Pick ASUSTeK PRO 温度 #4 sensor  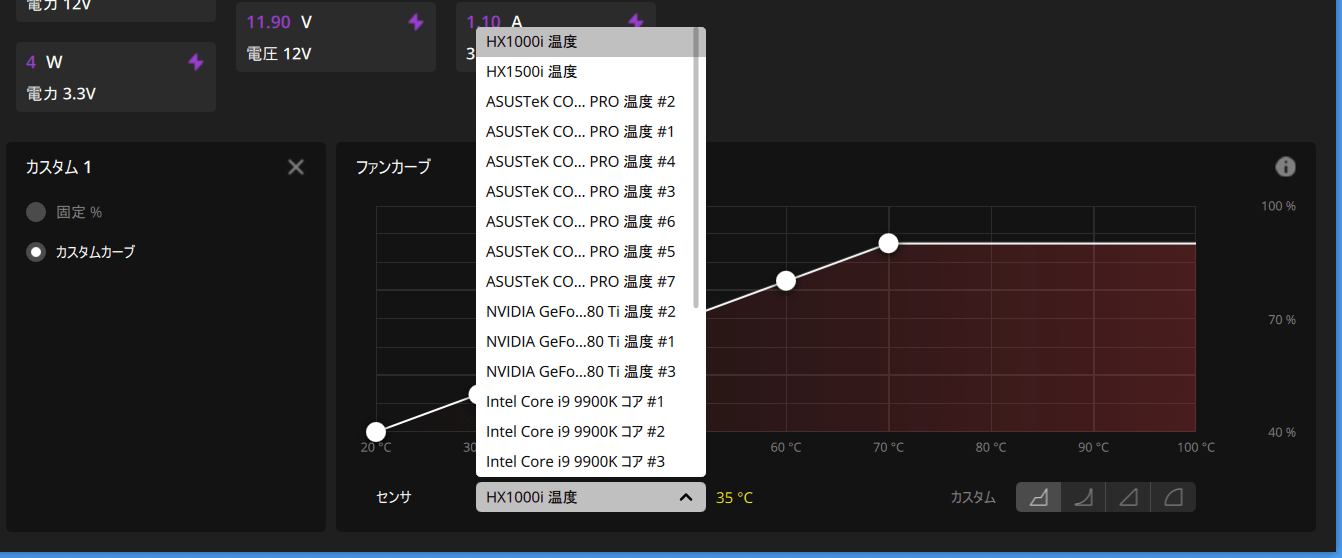(587, 162)
